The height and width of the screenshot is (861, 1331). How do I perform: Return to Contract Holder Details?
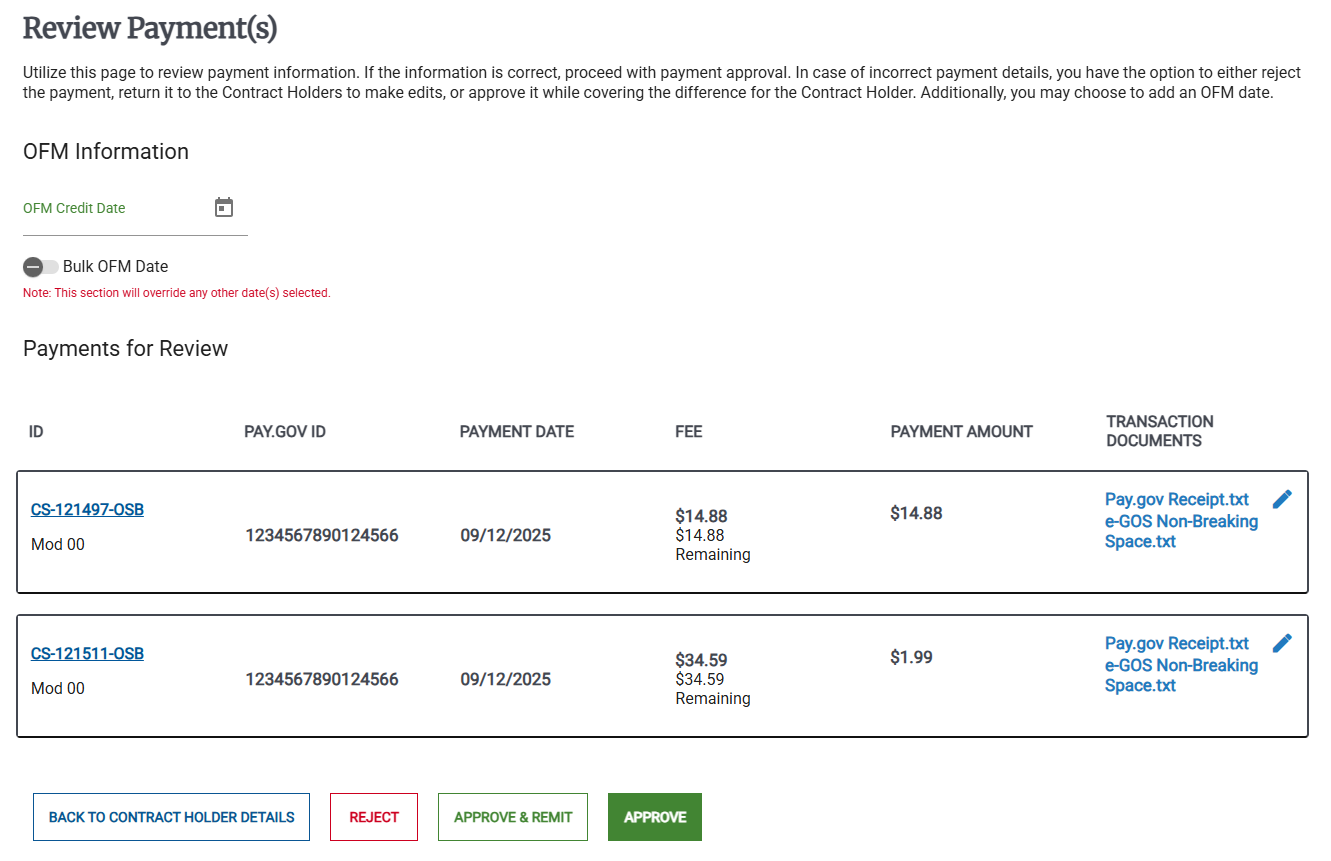tap(170, 817)
